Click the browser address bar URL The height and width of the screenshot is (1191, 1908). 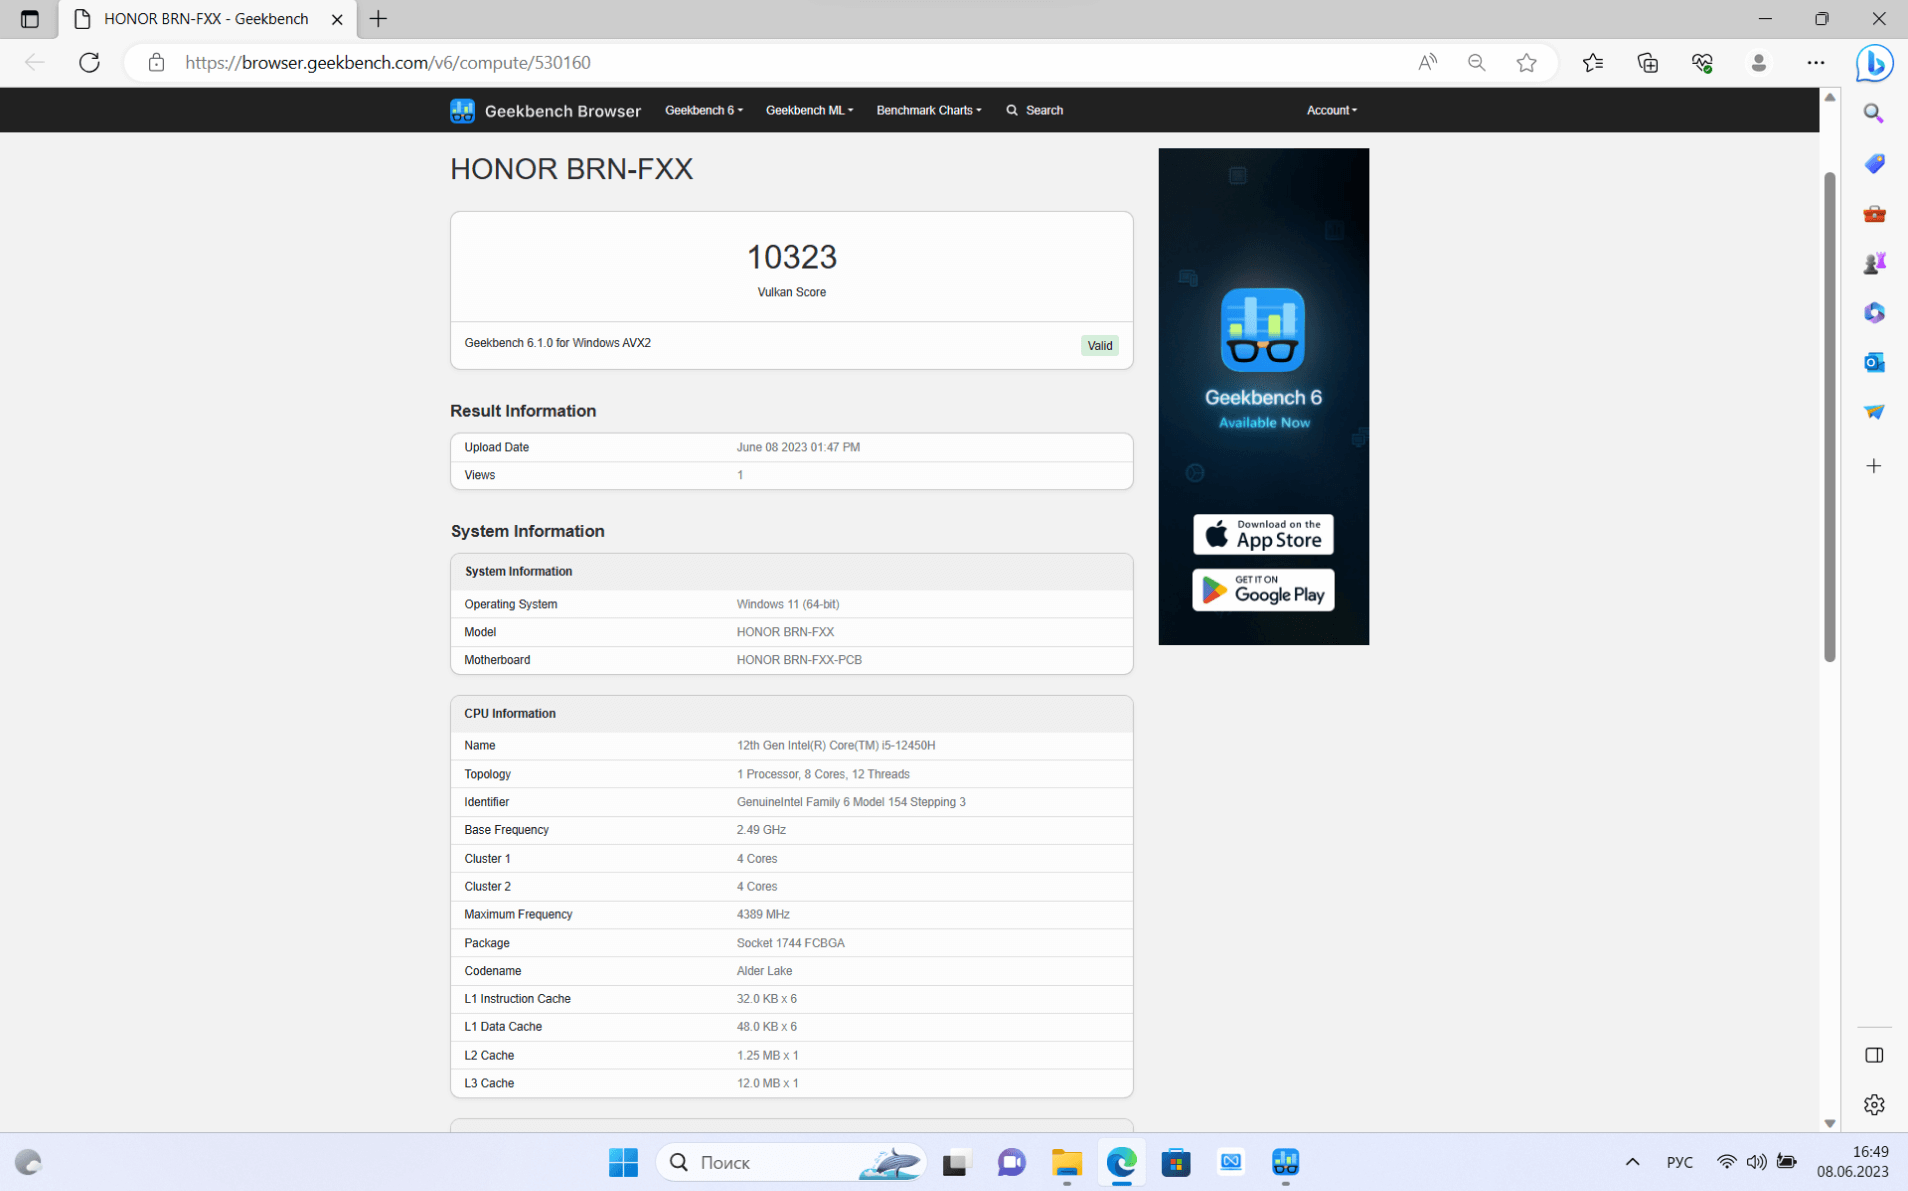(x=388, y=62)
